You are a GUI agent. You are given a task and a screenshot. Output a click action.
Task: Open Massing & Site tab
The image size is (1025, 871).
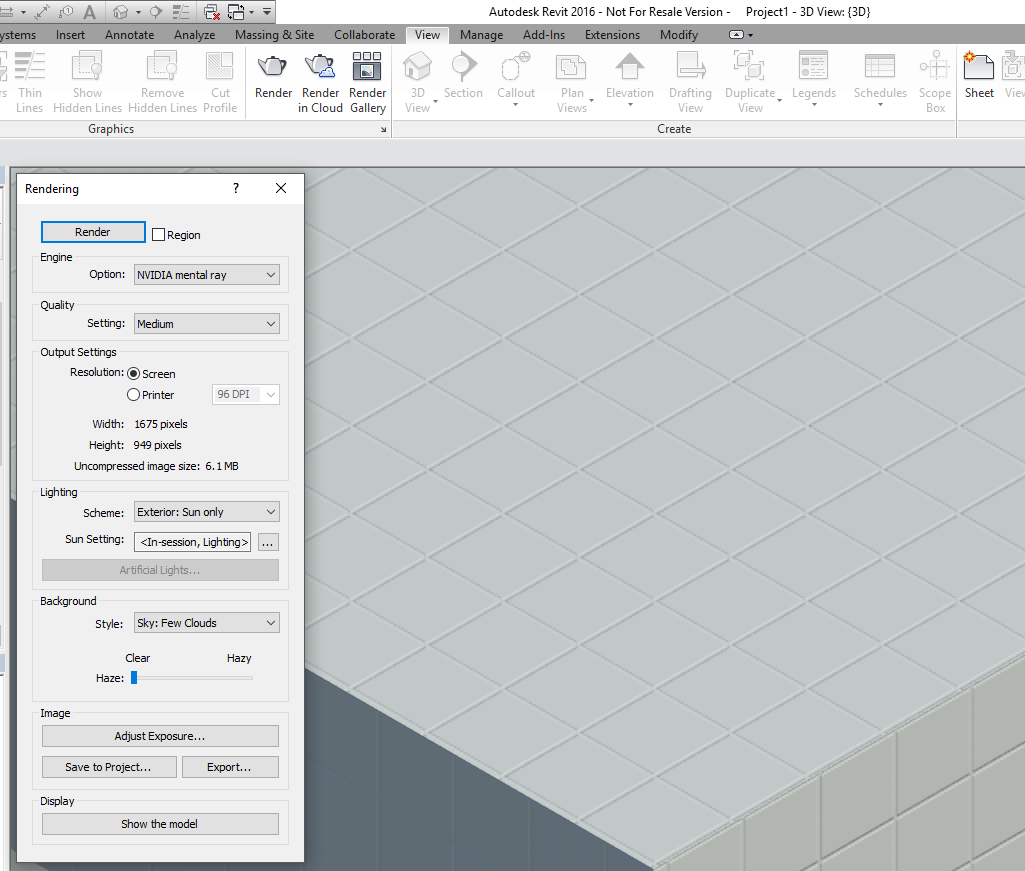[x=275, y=35]
